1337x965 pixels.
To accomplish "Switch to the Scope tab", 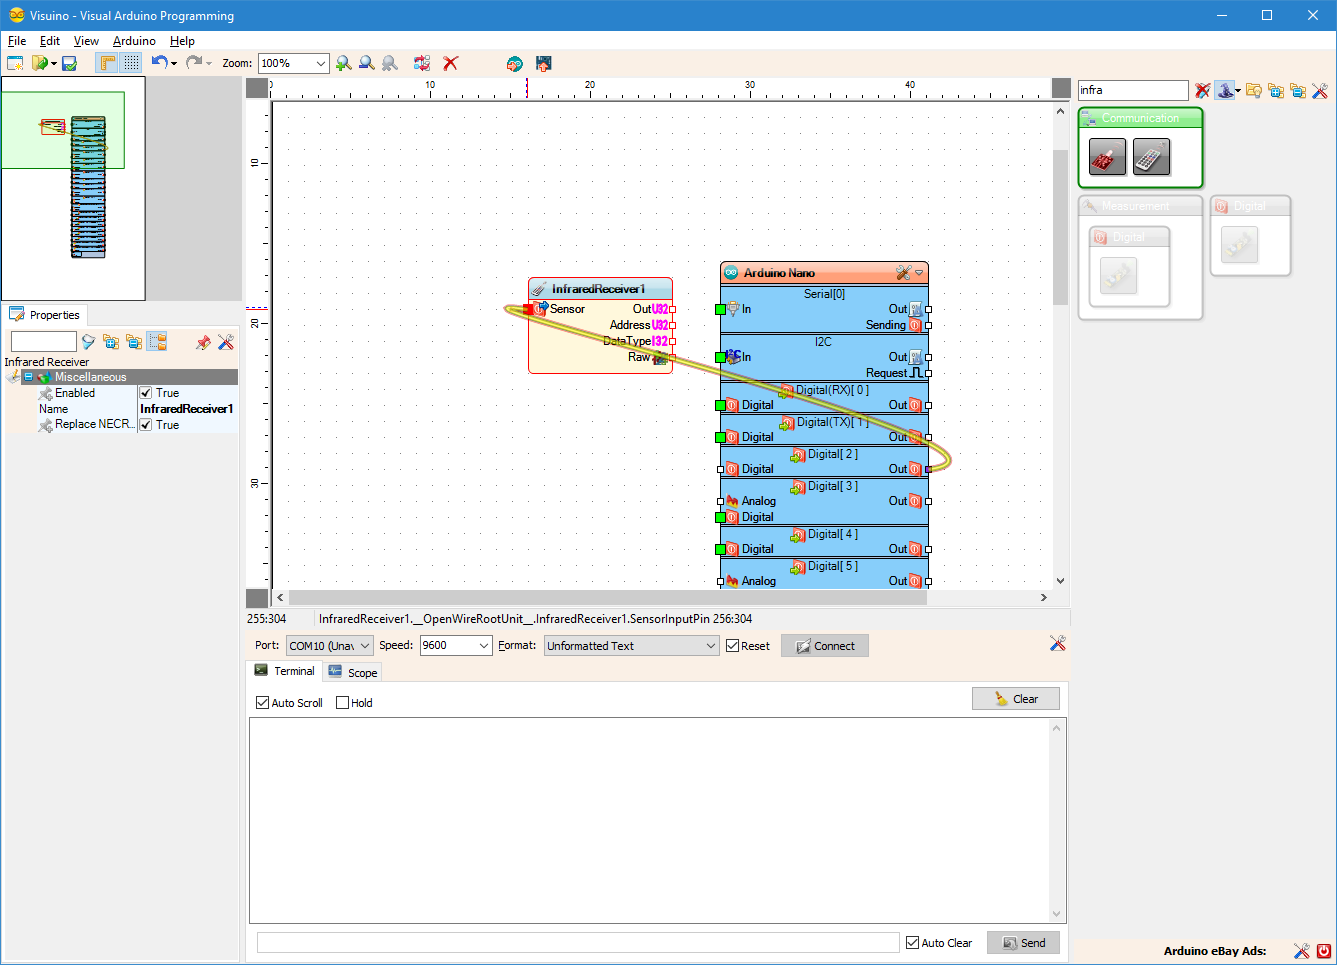I will coord(352,673).
